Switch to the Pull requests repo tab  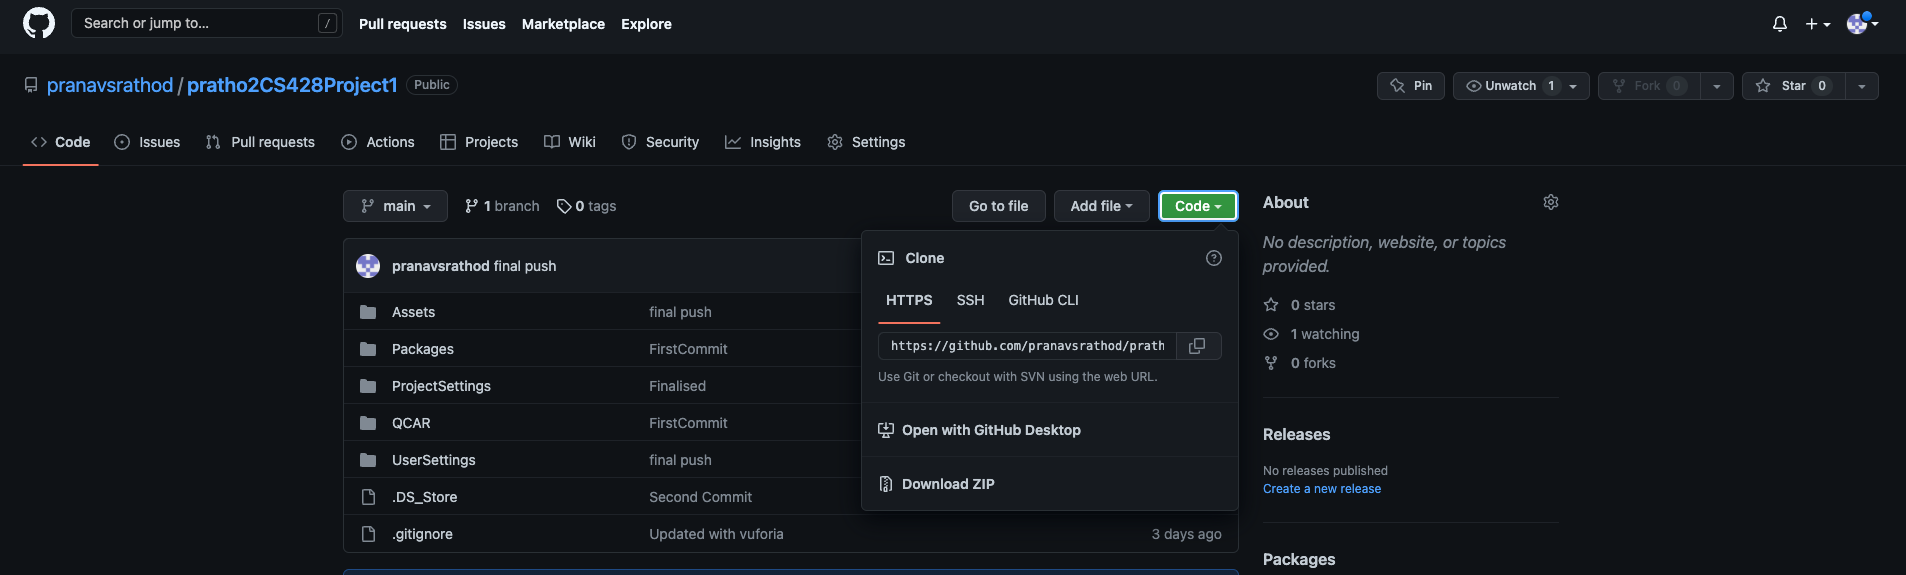(x=260, y=142)
